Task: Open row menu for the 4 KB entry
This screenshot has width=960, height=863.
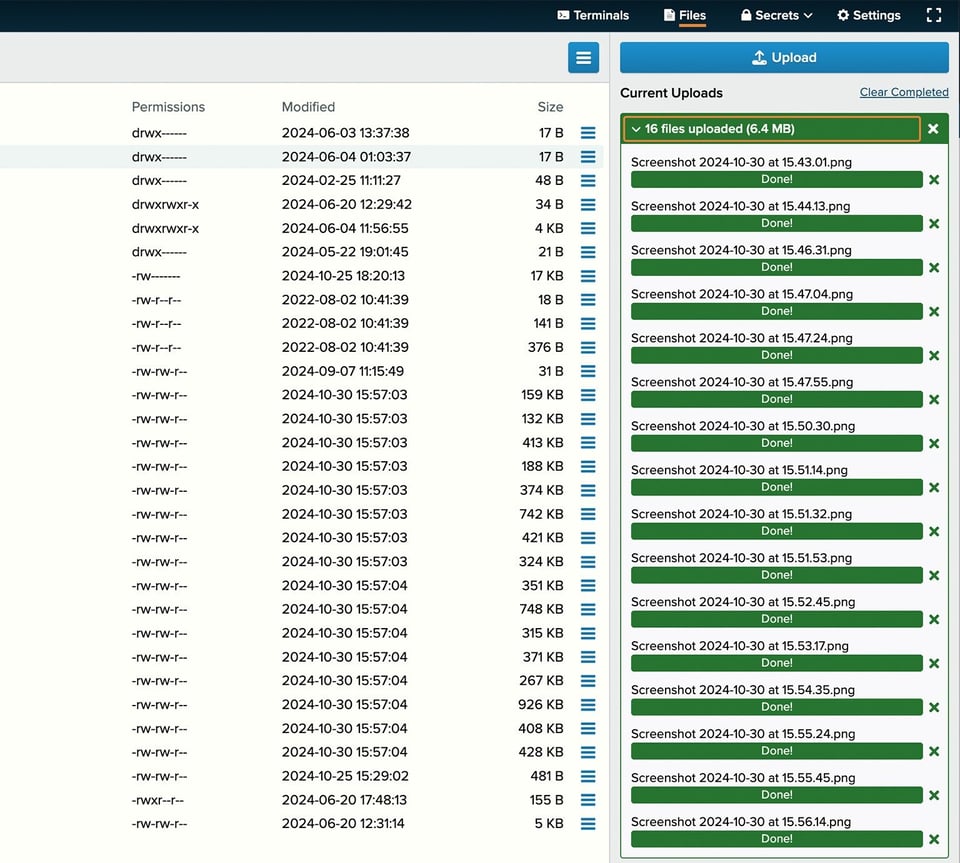Action: (x=588, y=228)
